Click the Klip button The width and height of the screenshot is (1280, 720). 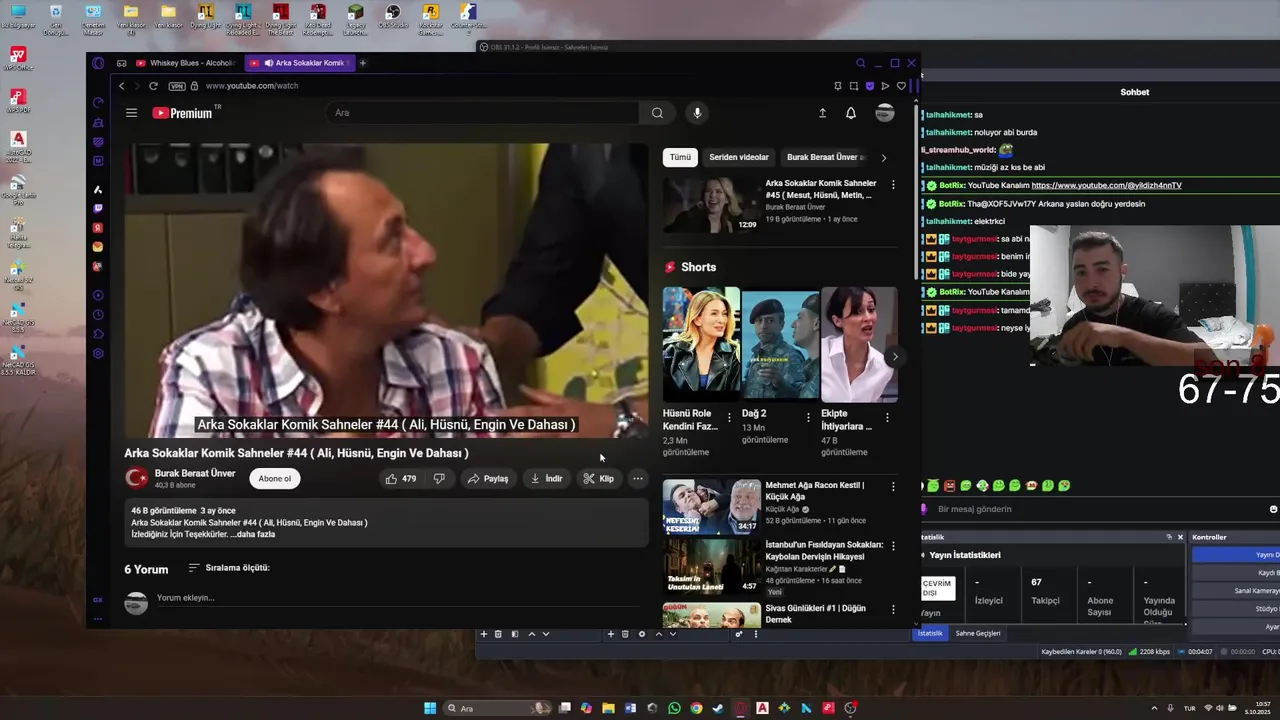pos(599,479)
